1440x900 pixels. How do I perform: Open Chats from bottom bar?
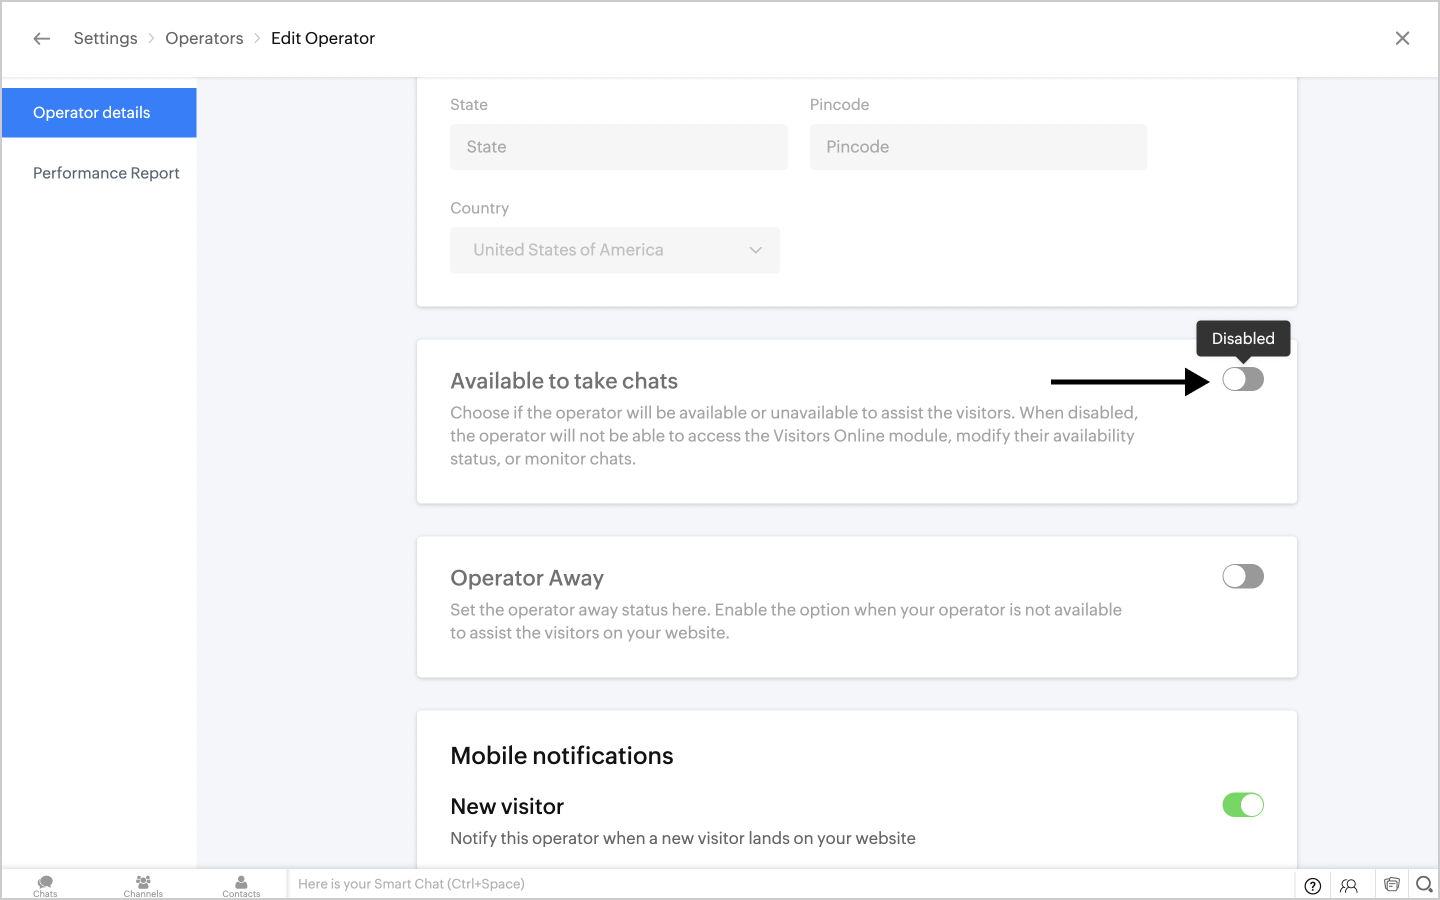click(x=45, y=885)
